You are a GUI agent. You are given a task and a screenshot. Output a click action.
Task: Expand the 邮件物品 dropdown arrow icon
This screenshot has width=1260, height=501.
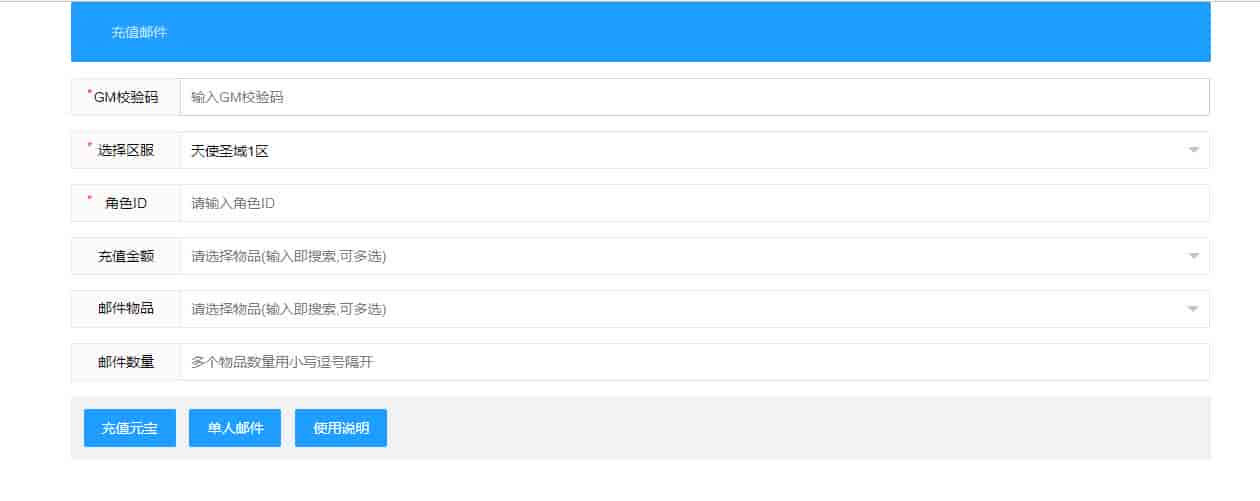(x=1193, y=309)
